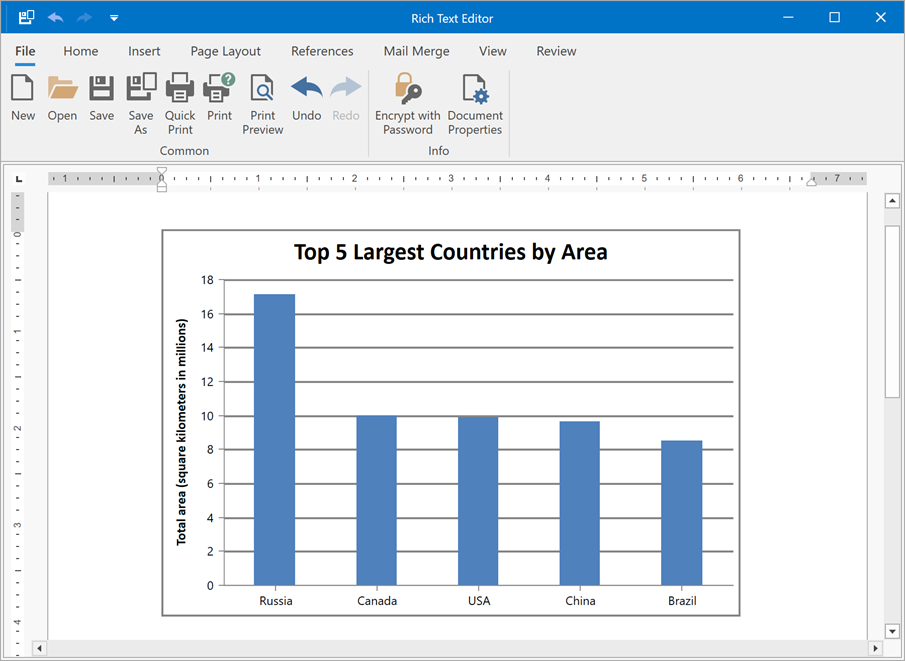The height and width of the screenshot is (661, 906).
Task: Print the document
Action: point(219,97)
